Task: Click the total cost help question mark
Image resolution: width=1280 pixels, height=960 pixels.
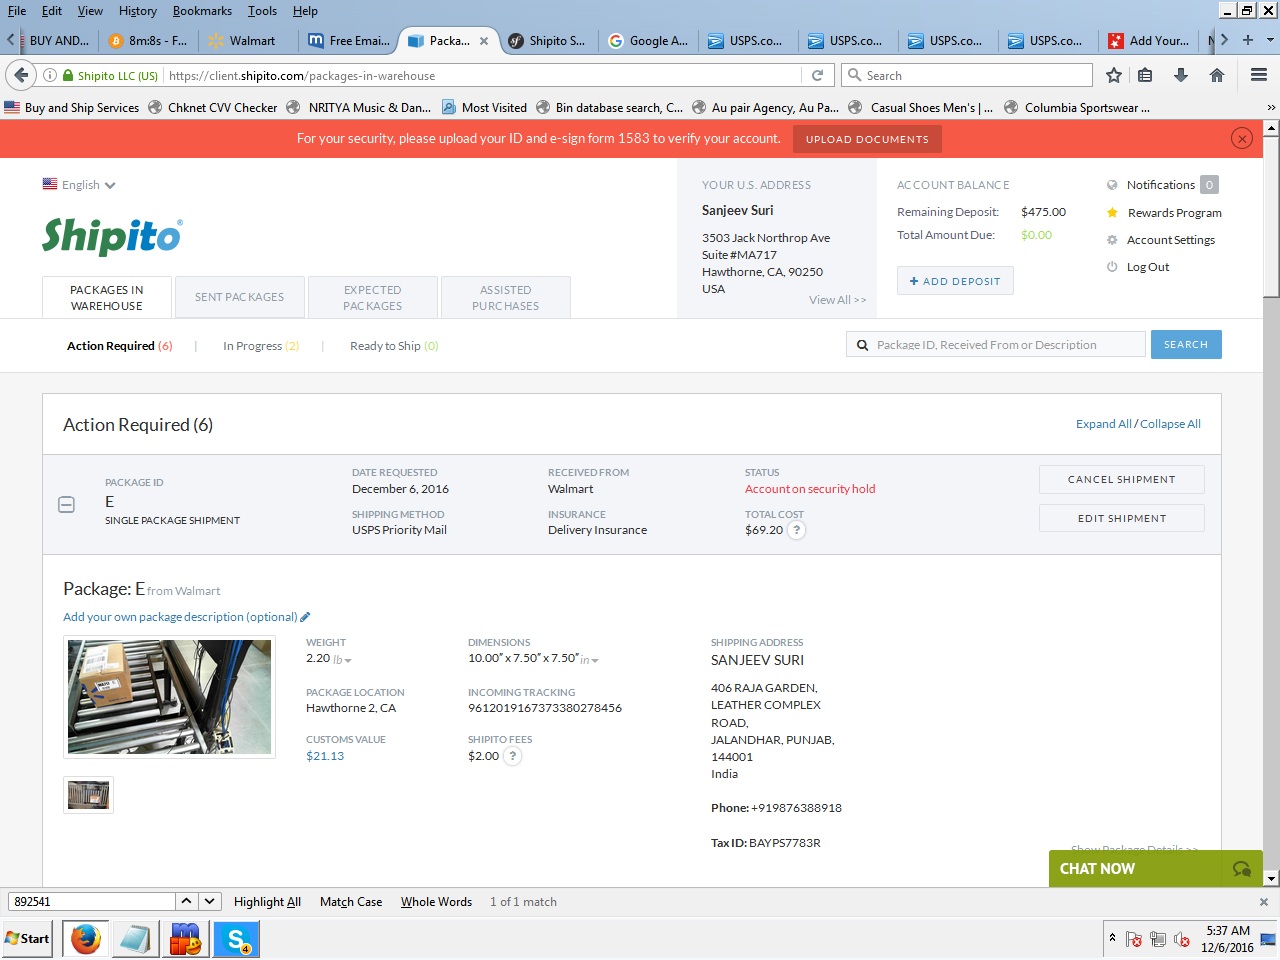Action: coord(797,530)
